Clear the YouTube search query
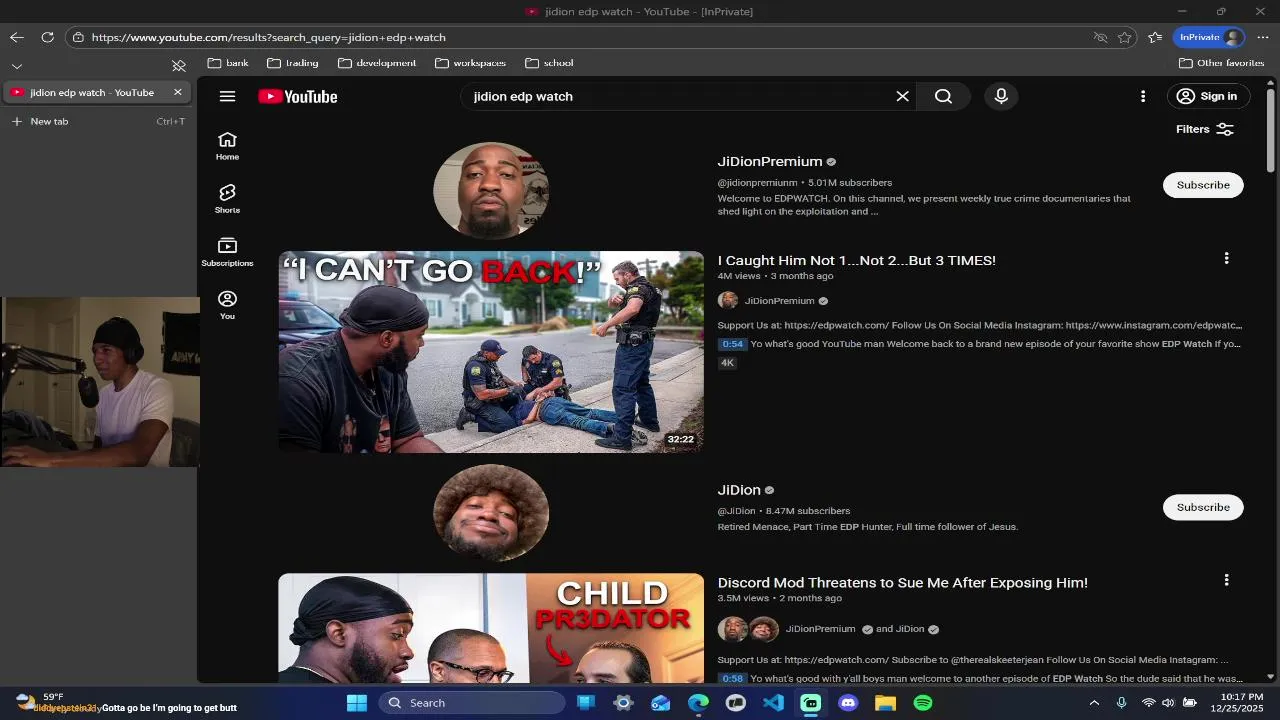 tap(902, 96)
